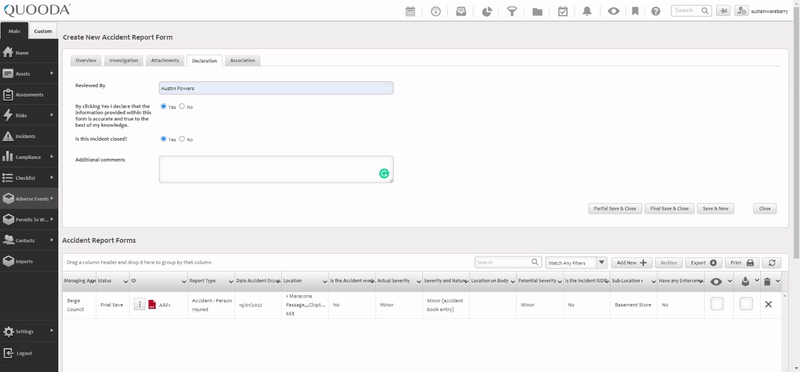
Task: Expand the Settings sidebar submenu
Action: tap(52, 331)
